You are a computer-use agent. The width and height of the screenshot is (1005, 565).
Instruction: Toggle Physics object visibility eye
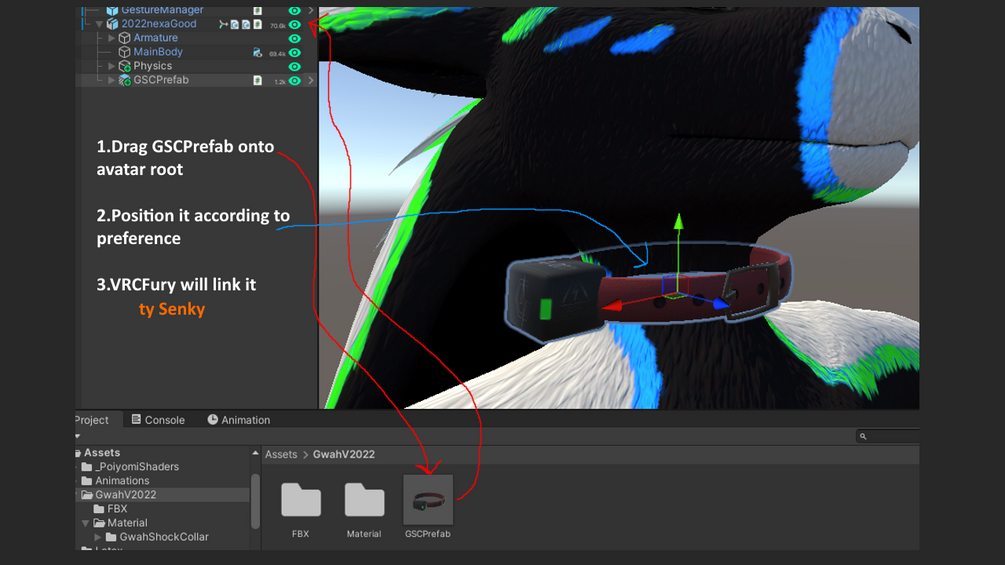[295, 67]
